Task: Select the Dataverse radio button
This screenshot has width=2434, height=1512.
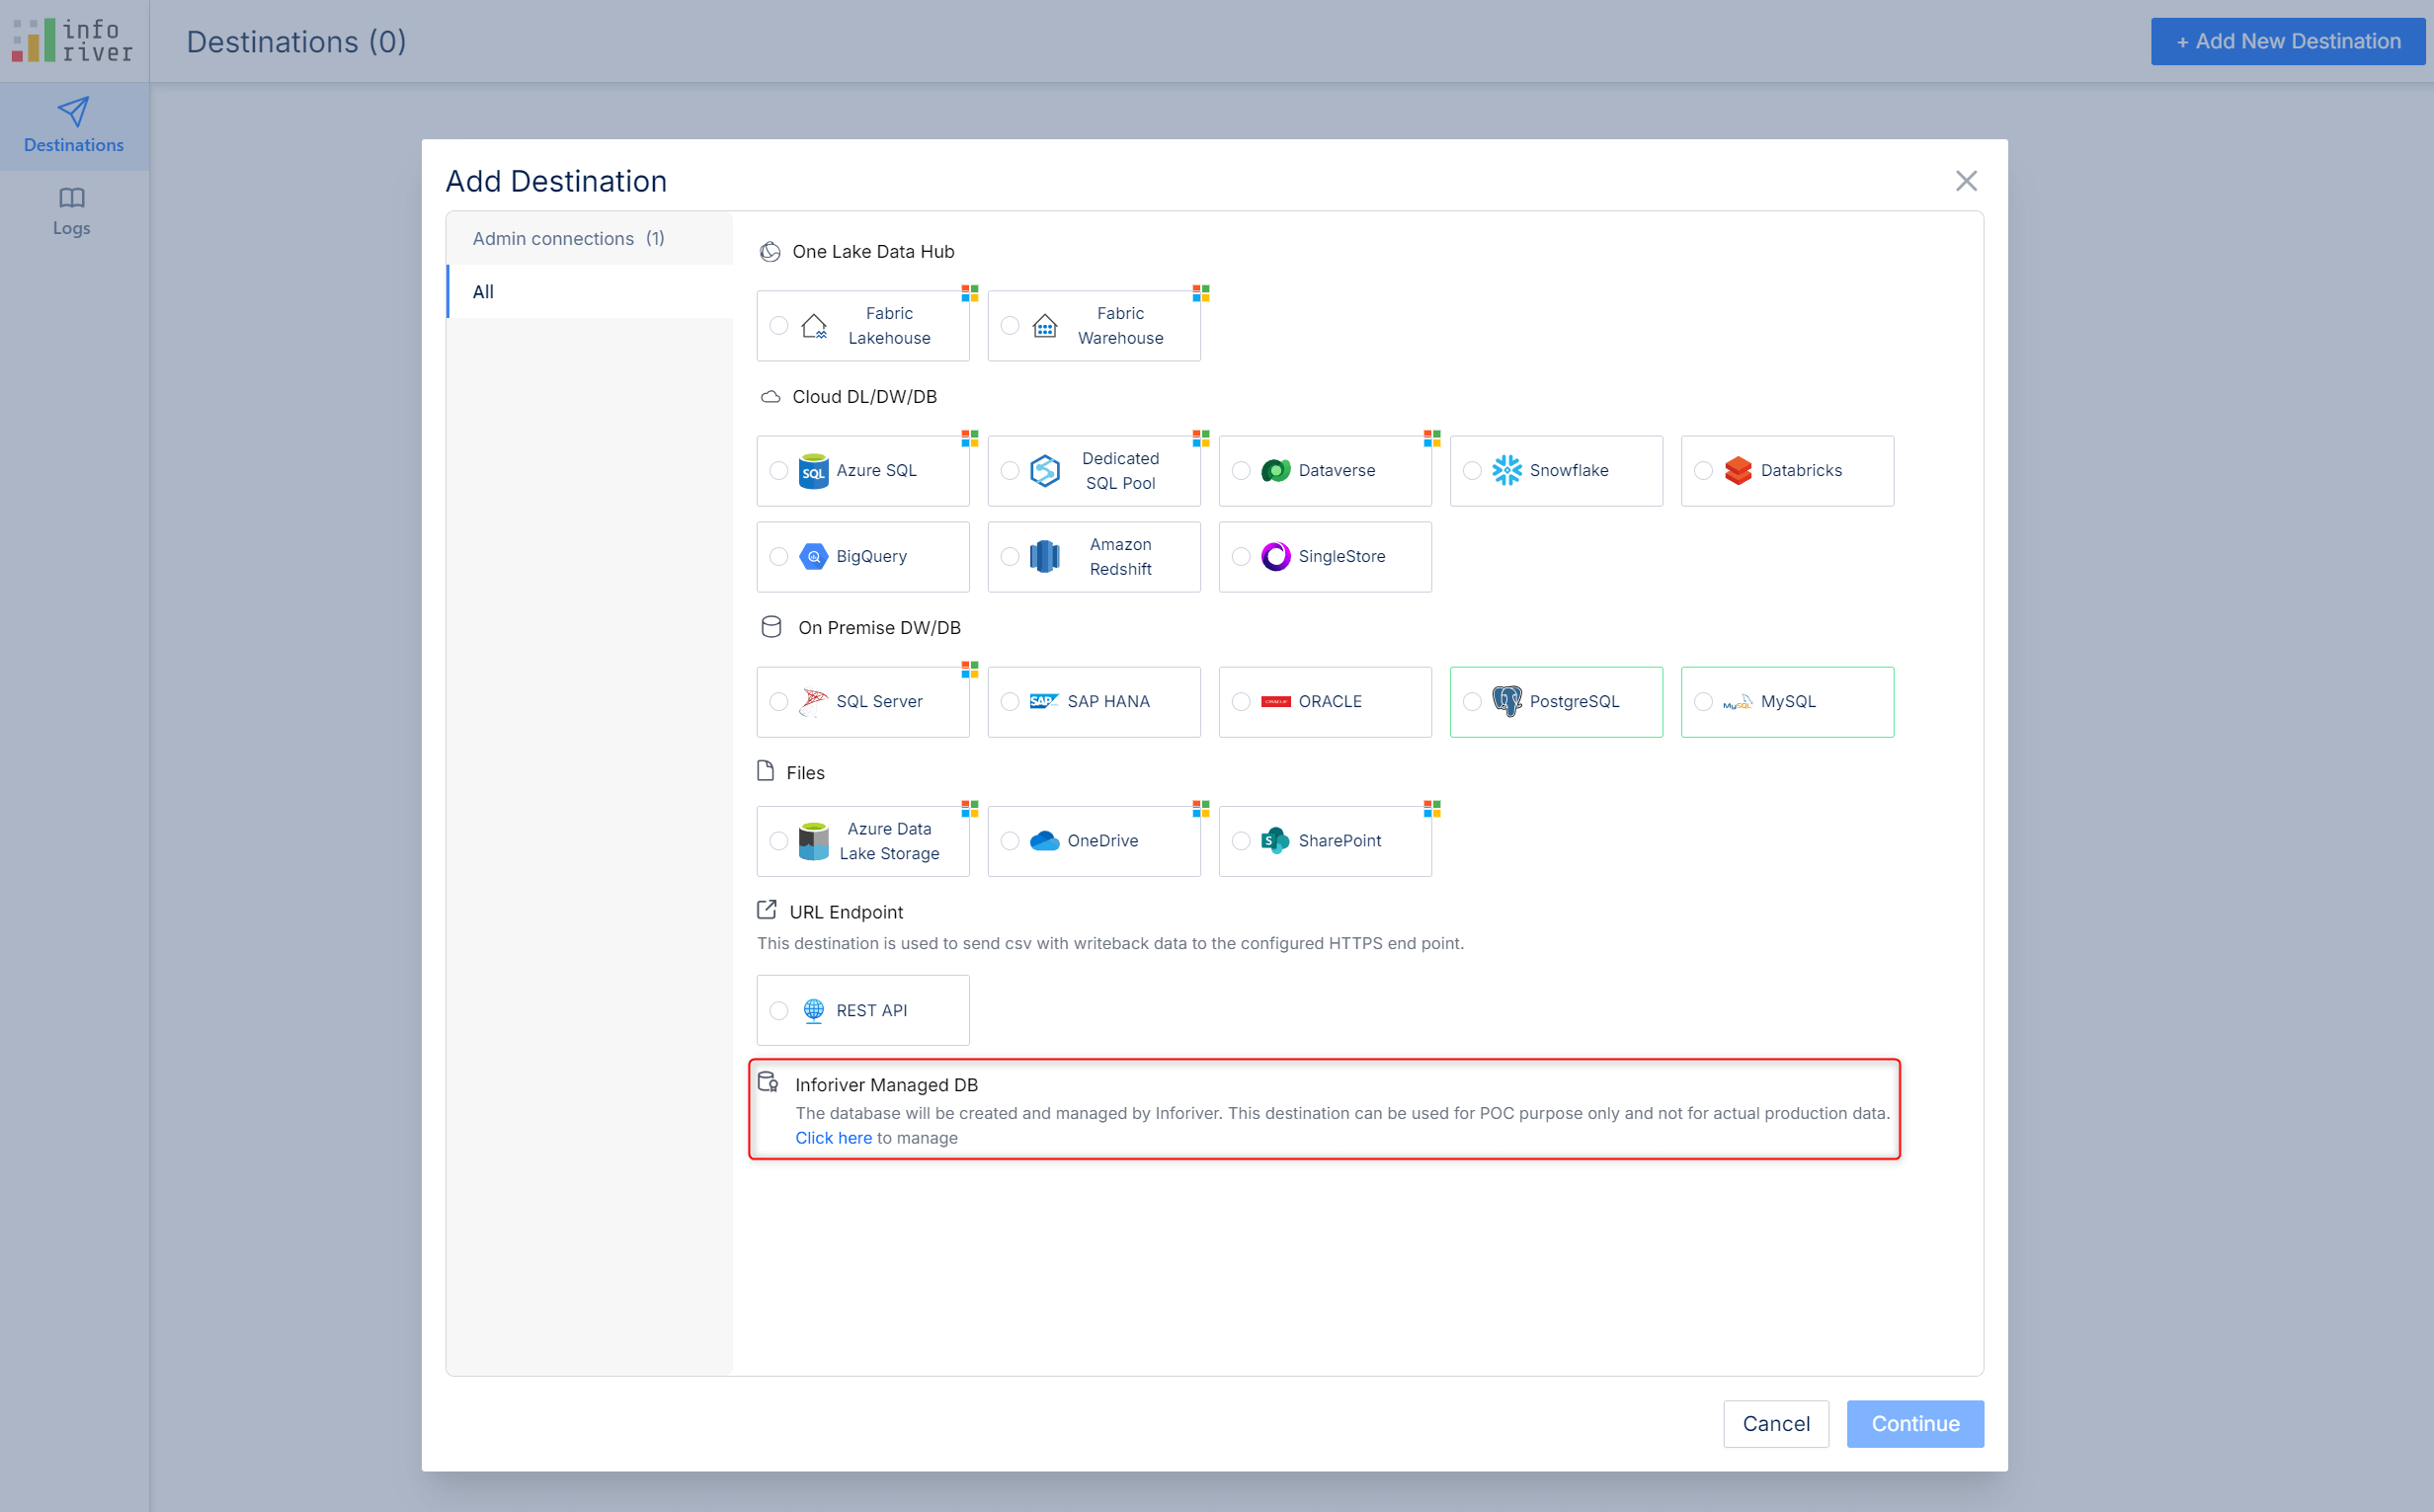Action: 1241,471
